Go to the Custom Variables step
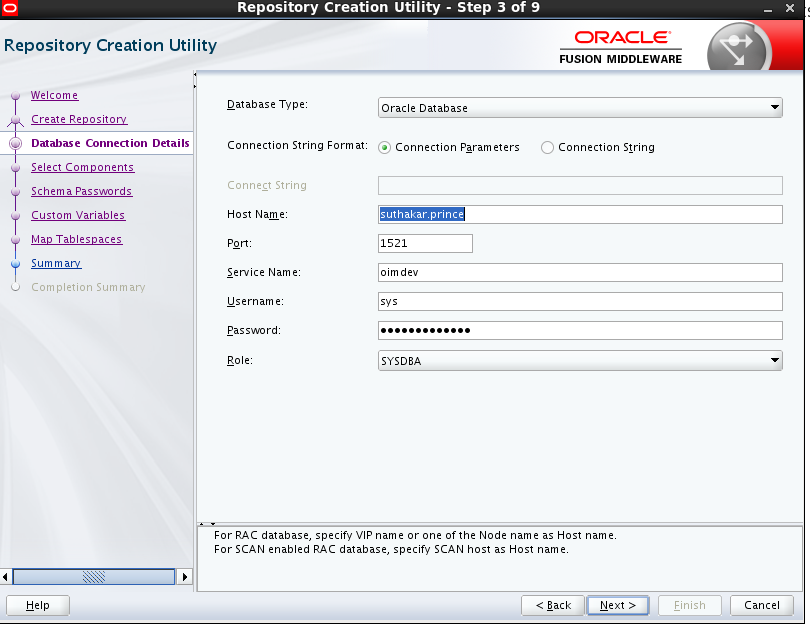The height and width of the screenshot is (624, 810). [78, 215]
